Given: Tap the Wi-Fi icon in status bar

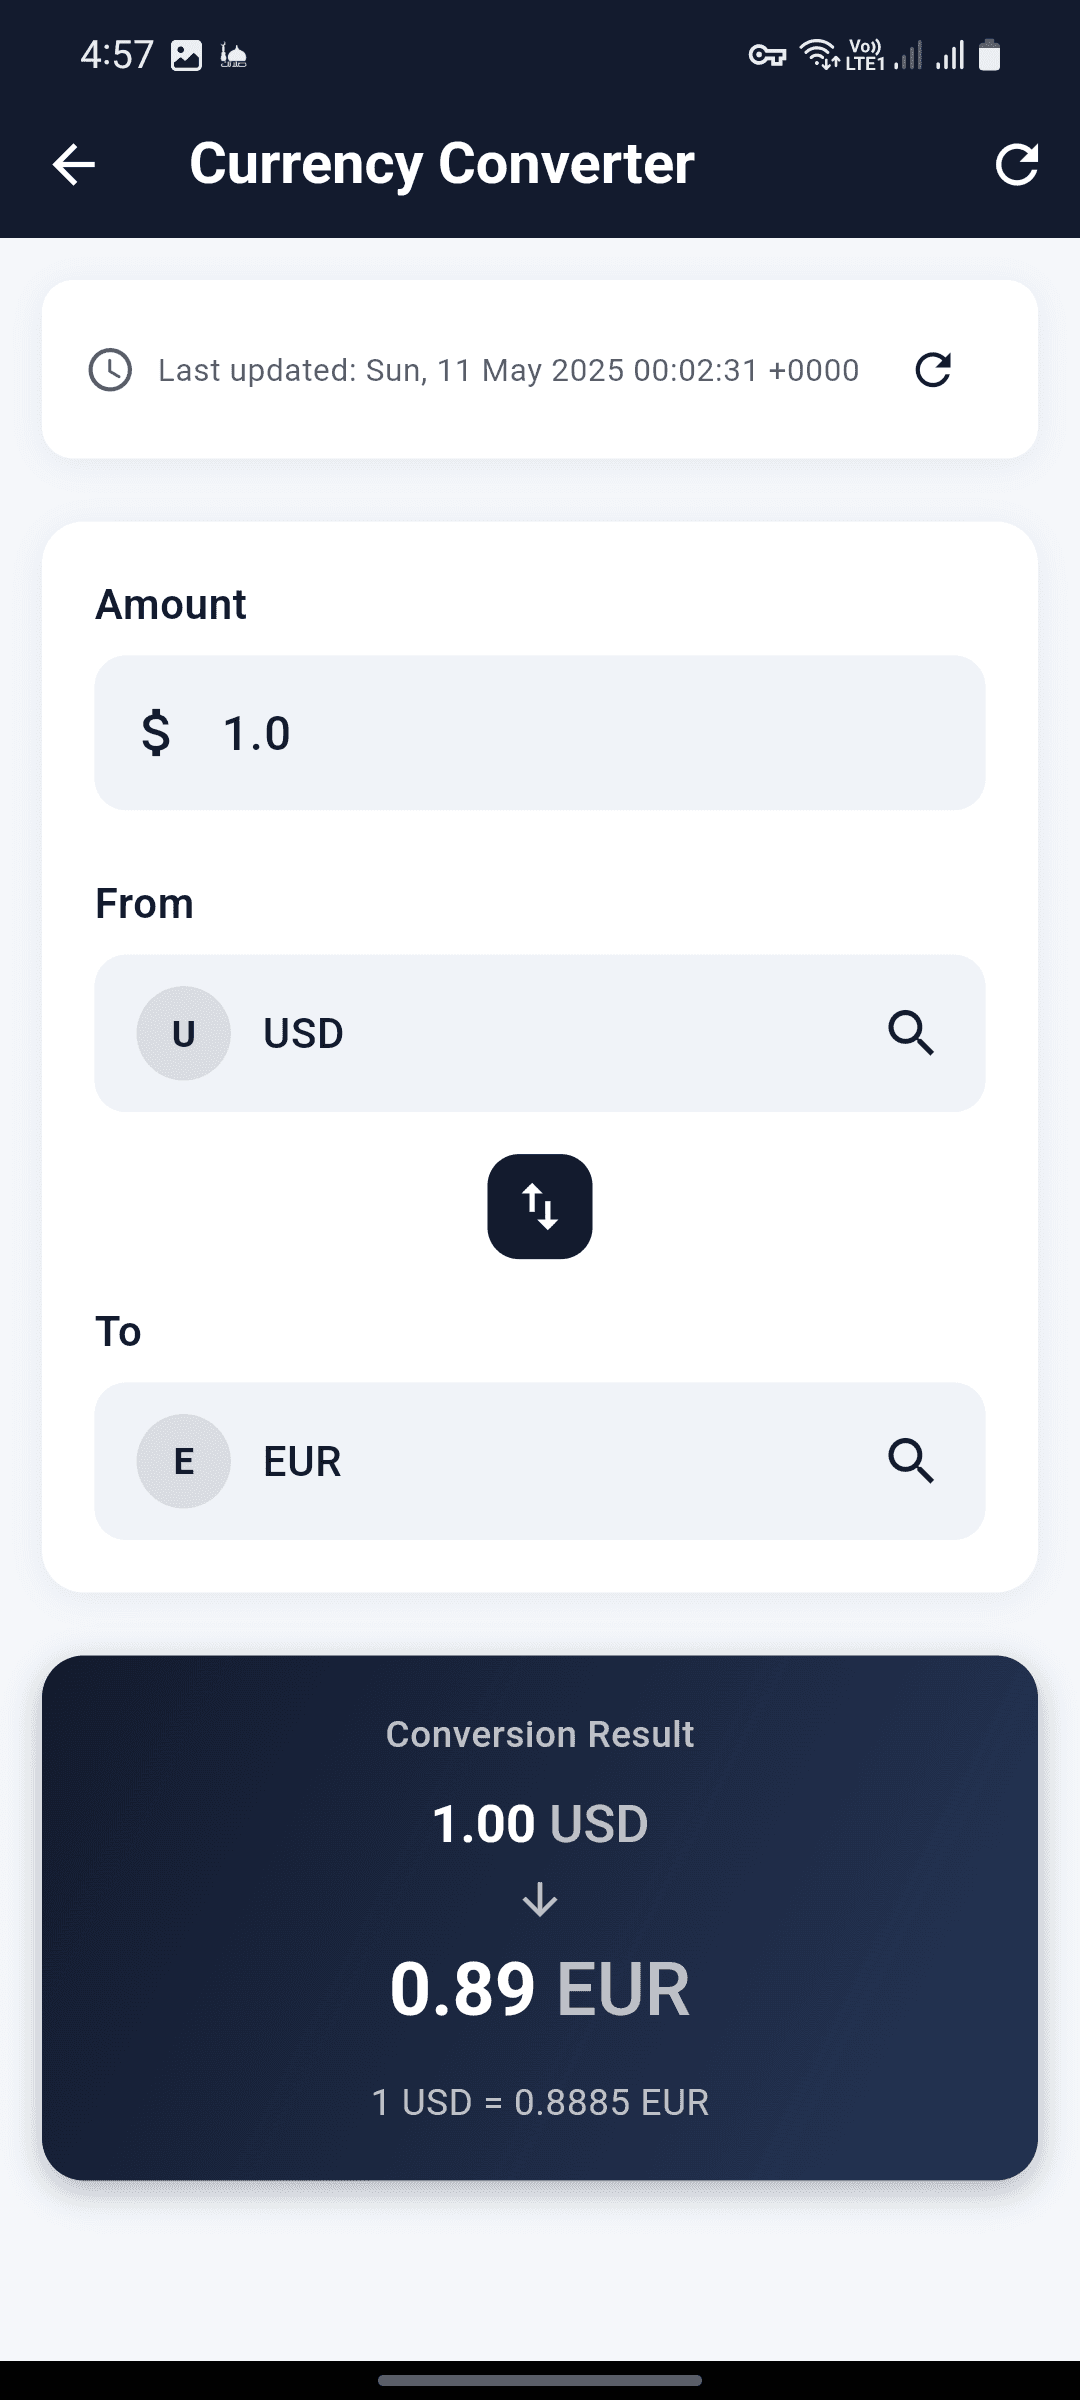Looking at the screenshot, I should [x=819, y=54].
